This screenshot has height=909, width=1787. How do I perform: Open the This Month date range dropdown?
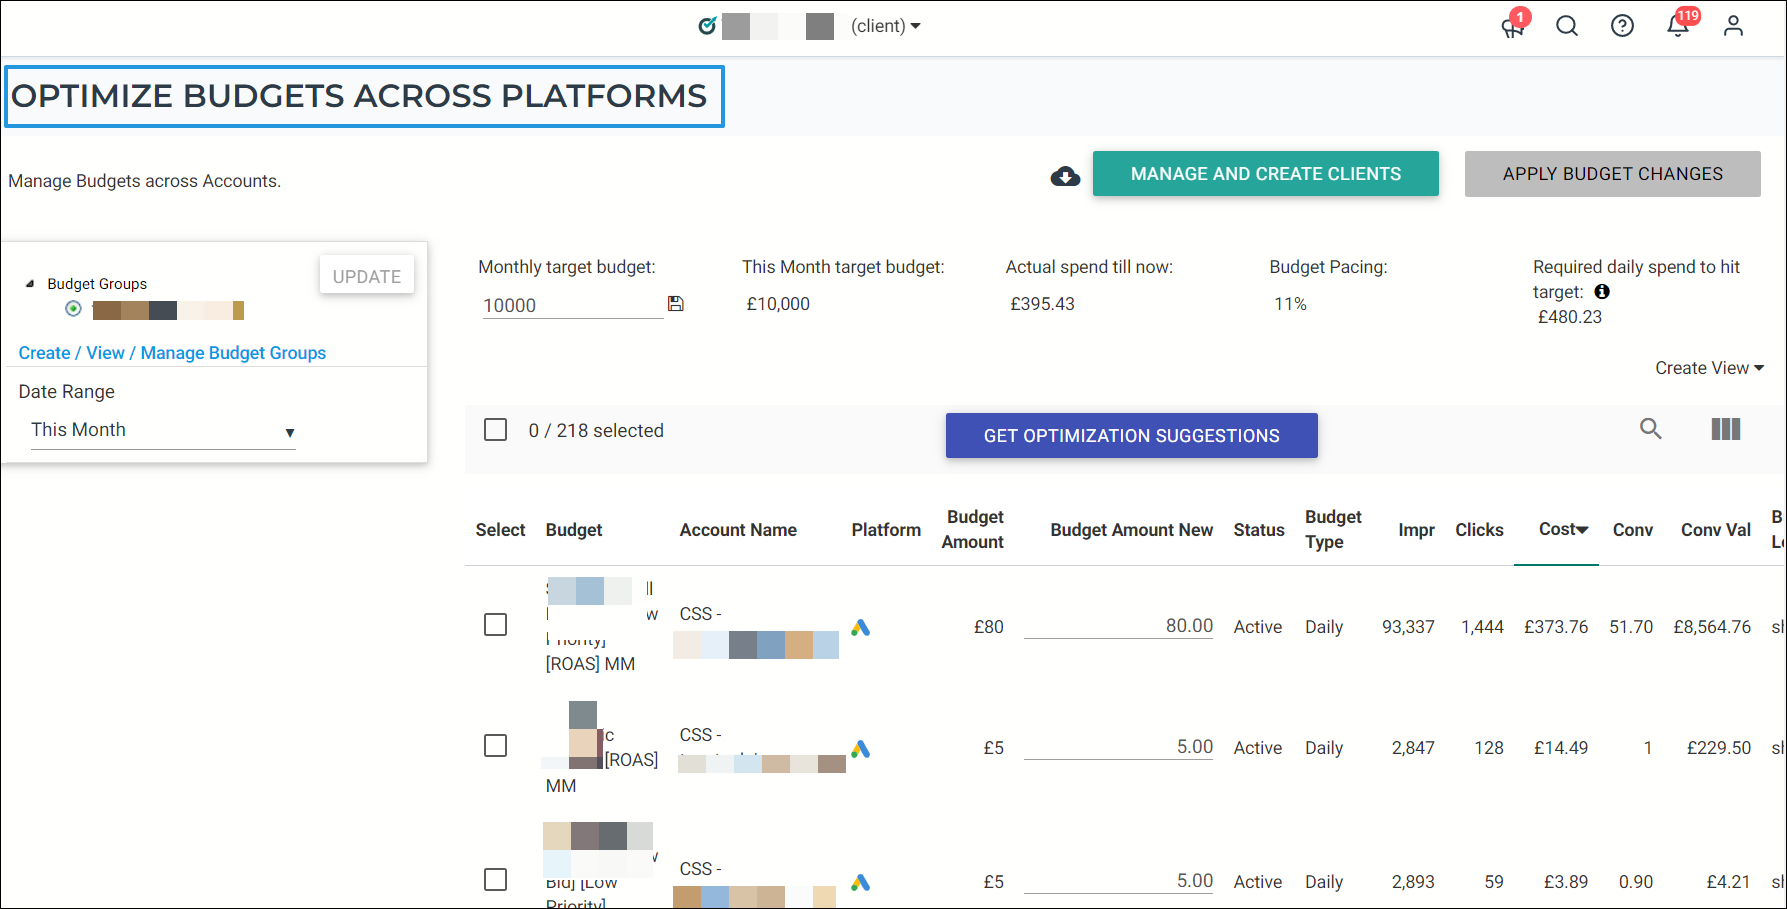point(163,430)
